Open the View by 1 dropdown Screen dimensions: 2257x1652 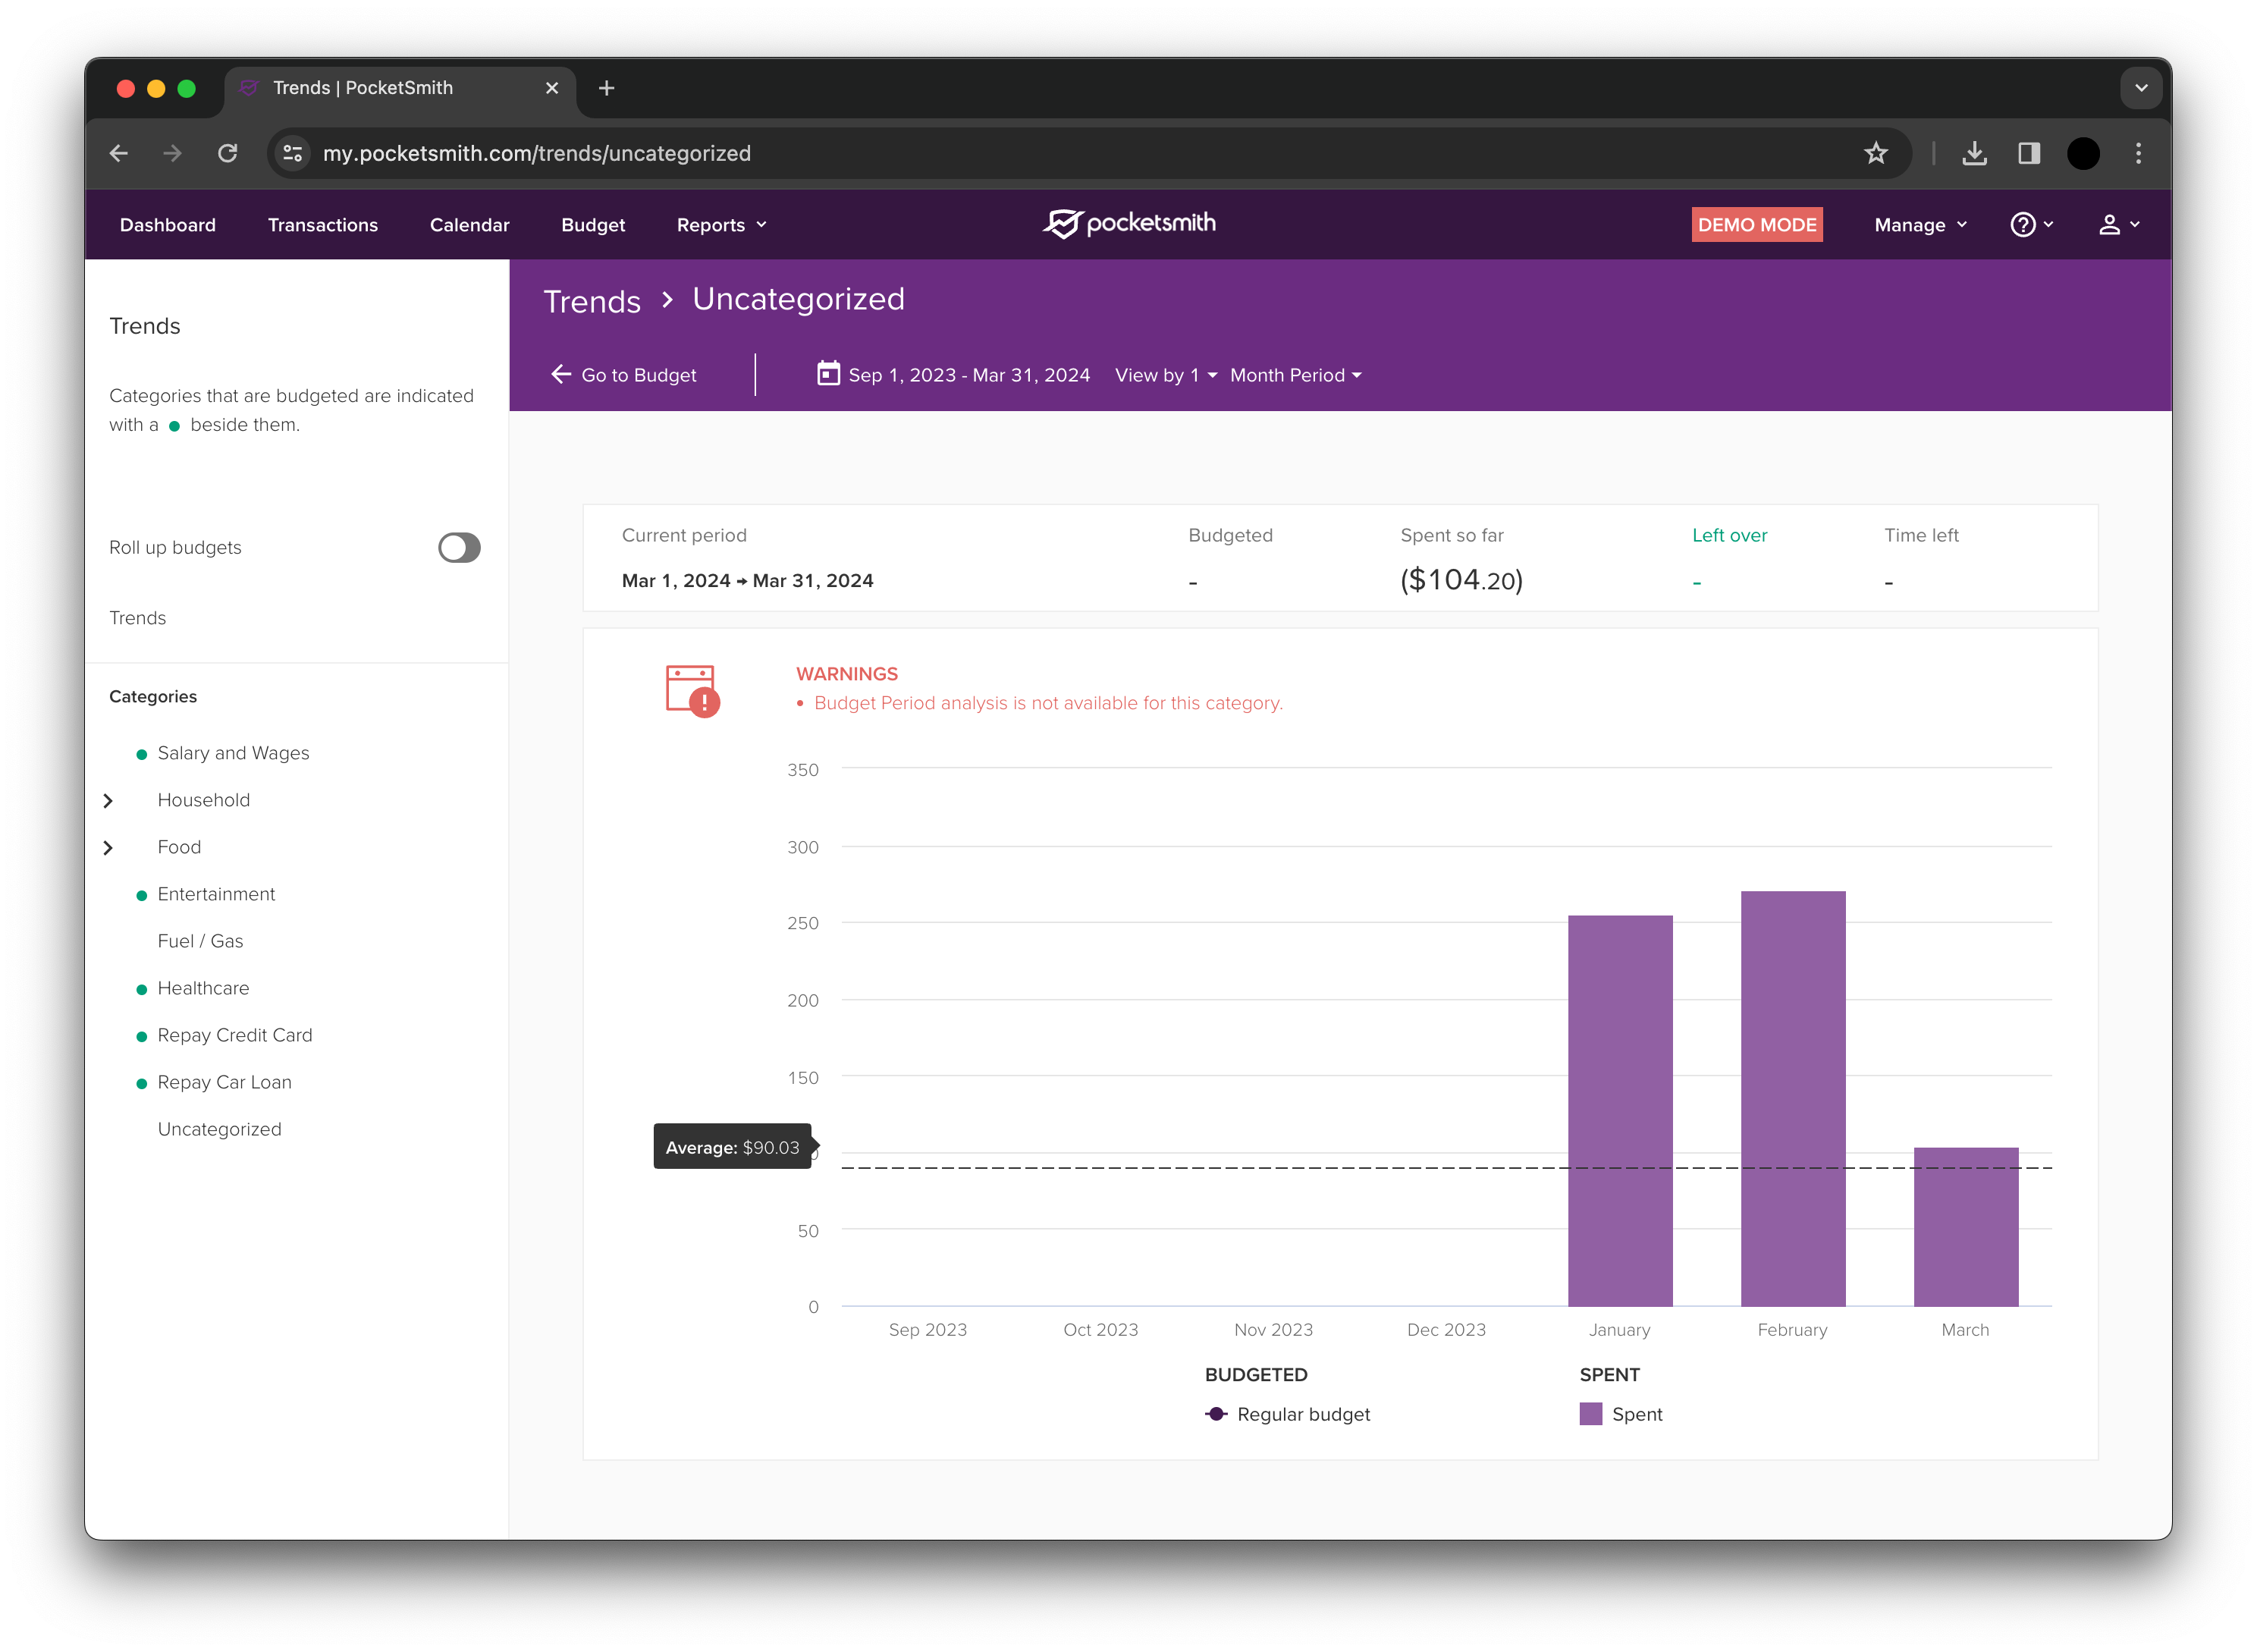click(x=1165, y=375)
